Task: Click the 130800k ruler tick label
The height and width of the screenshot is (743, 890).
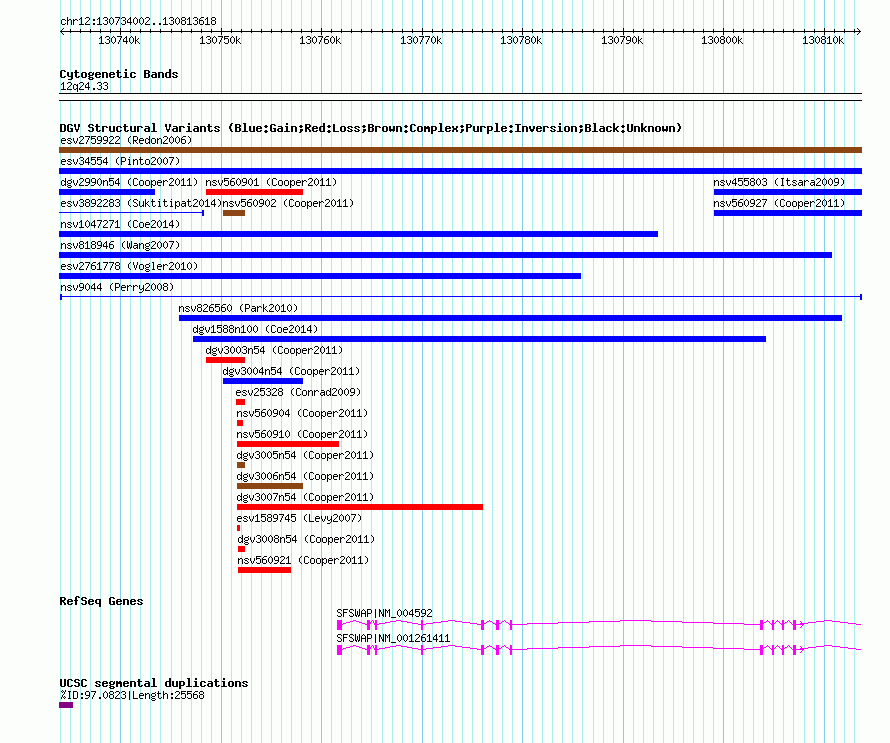Action: point(722,40)
